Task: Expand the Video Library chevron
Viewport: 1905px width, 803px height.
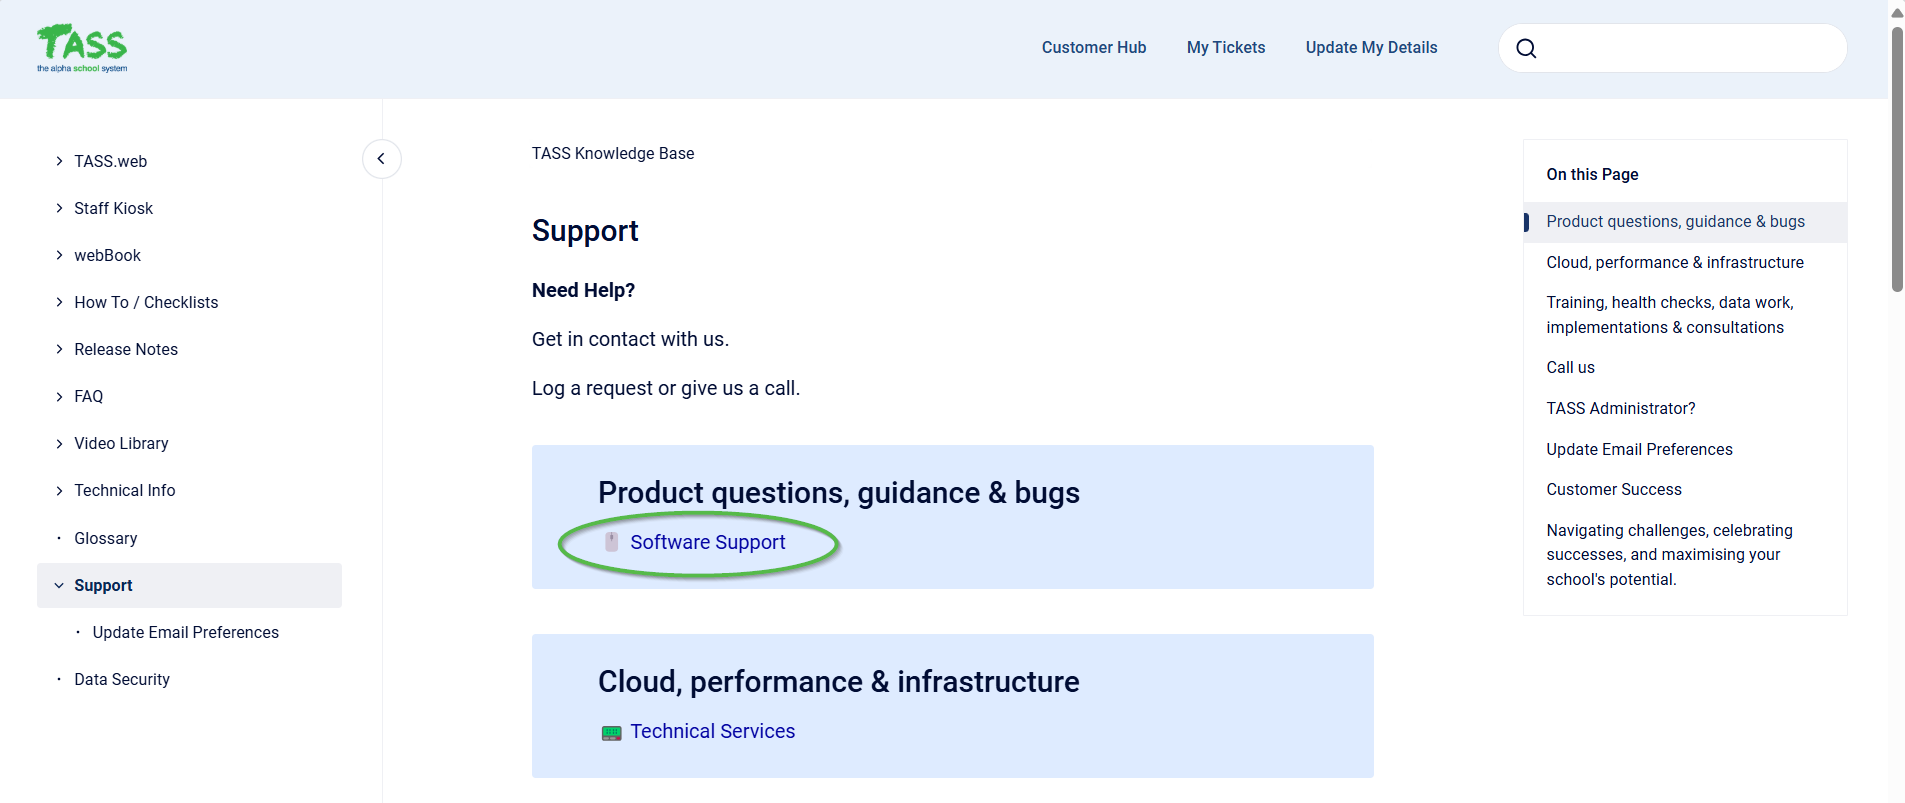Action: [60, 443]
